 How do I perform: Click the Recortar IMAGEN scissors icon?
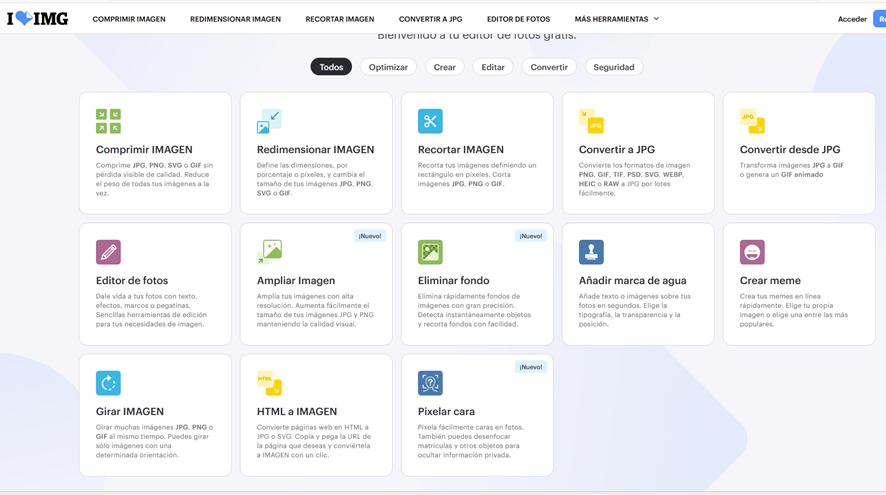click(x=430, y=121)
